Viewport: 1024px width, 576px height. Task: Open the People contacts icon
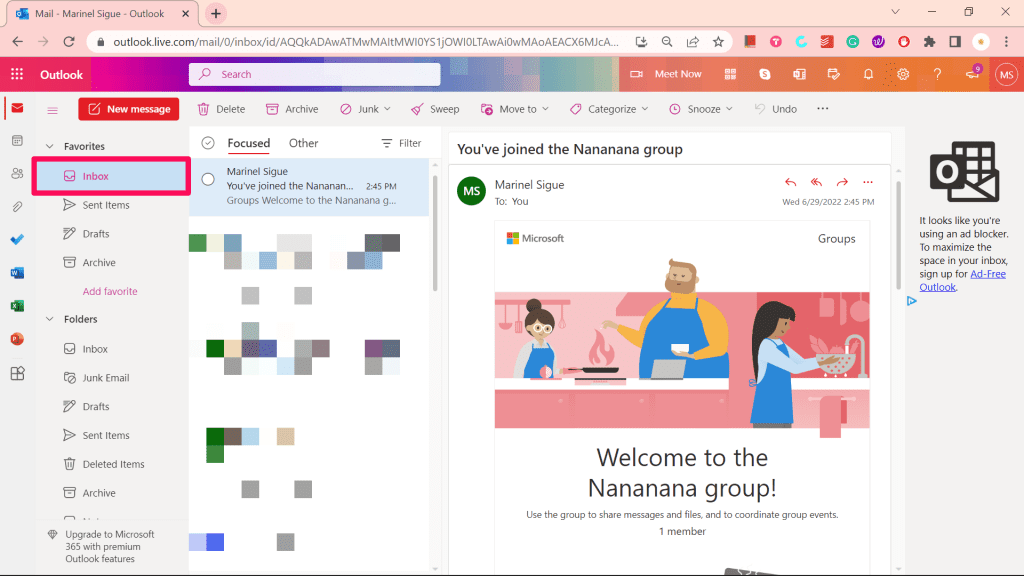point(17,174)
